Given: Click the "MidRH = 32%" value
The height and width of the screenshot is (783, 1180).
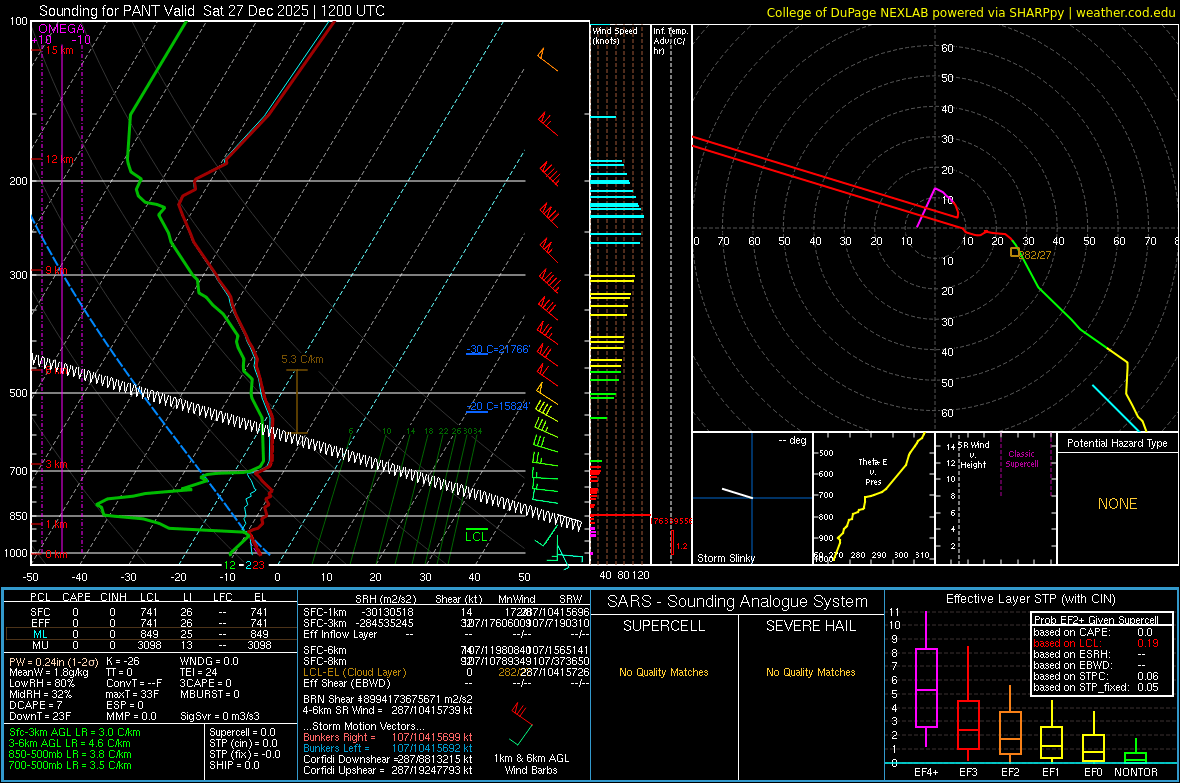Looking at the screenshot, I should pos(41,694).
